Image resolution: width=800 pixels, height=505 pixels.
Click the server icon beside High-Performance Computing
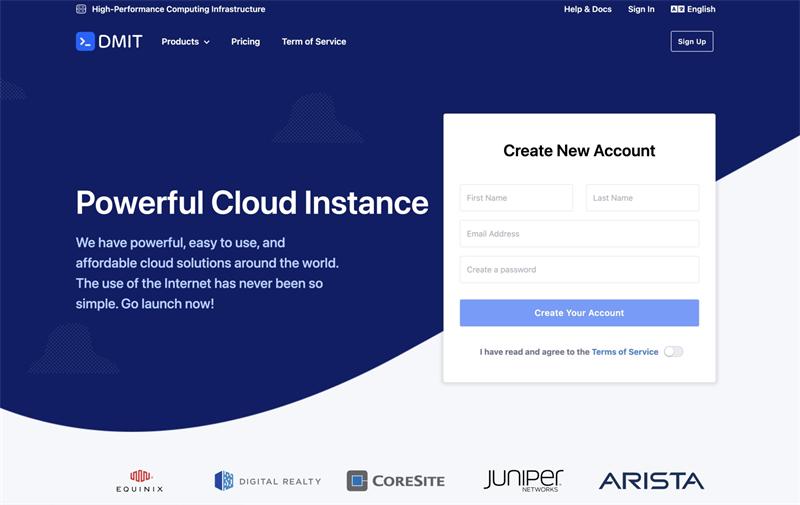[x=81, y=9]
